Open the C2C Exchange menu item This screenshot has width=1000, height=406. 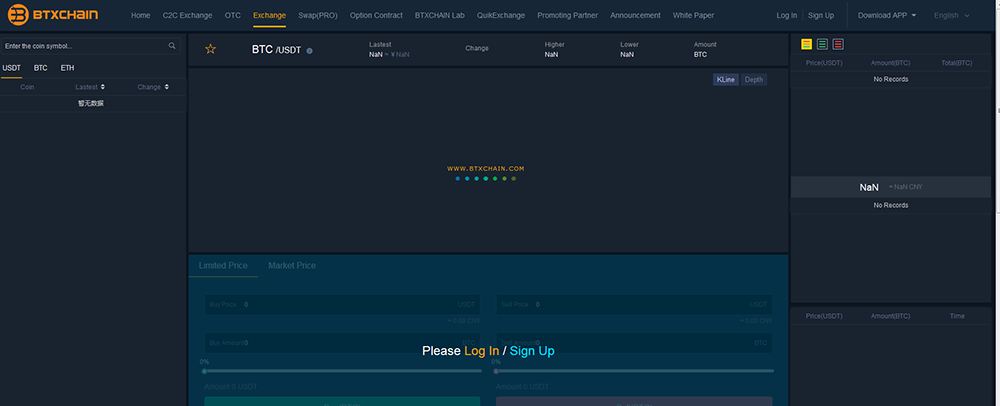click(188, 15)
